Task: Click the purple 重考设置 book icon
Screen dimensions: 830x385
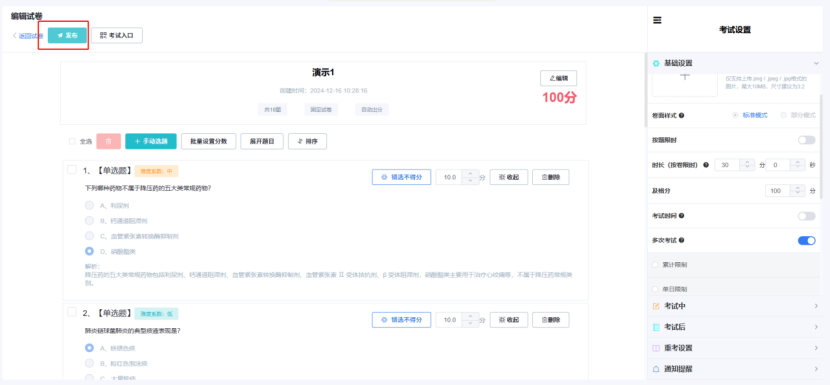Action: (656, 348)
